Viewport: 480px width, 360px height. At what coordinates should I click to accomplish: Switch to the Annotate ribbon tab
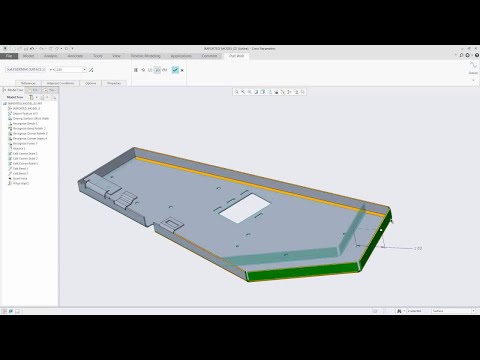point(75,56)
